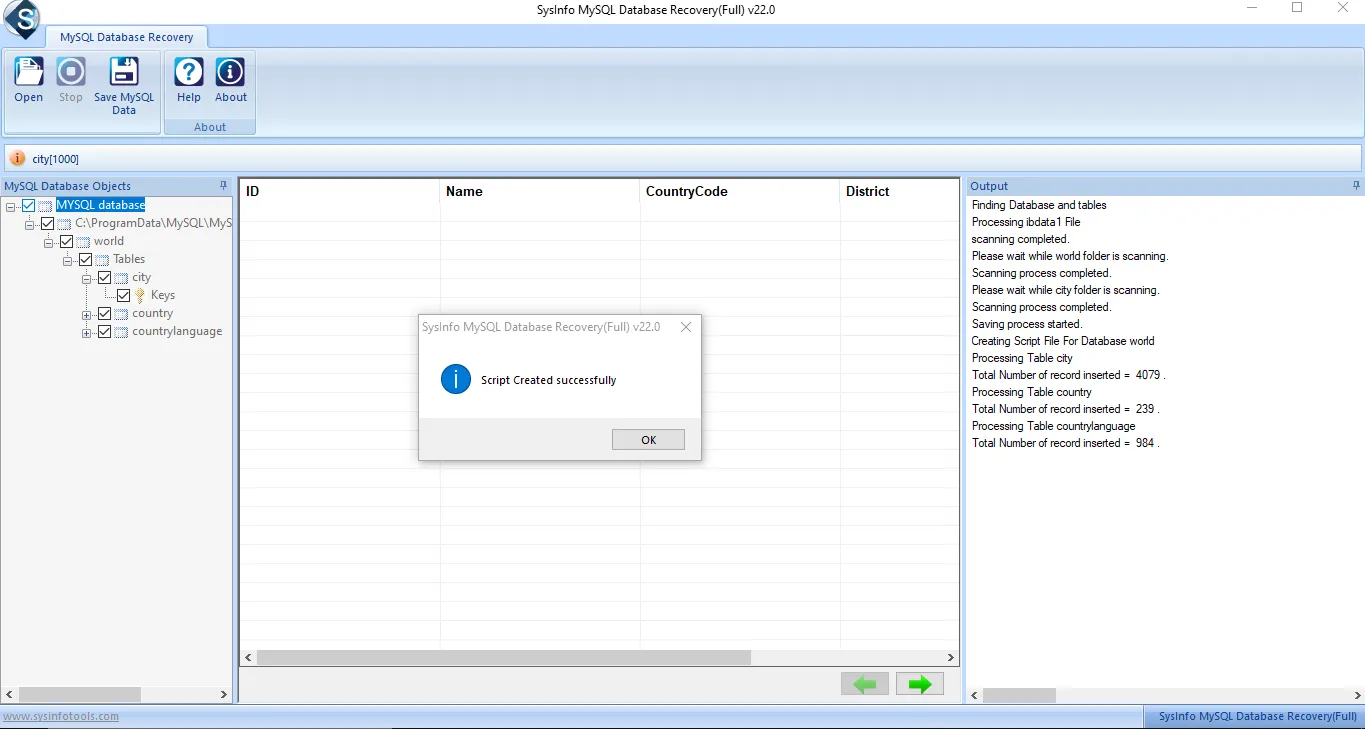The image size is (1365, 729).
Task: Toggle the countrylanguage table checkbox
Action: [x=104, y=332]
